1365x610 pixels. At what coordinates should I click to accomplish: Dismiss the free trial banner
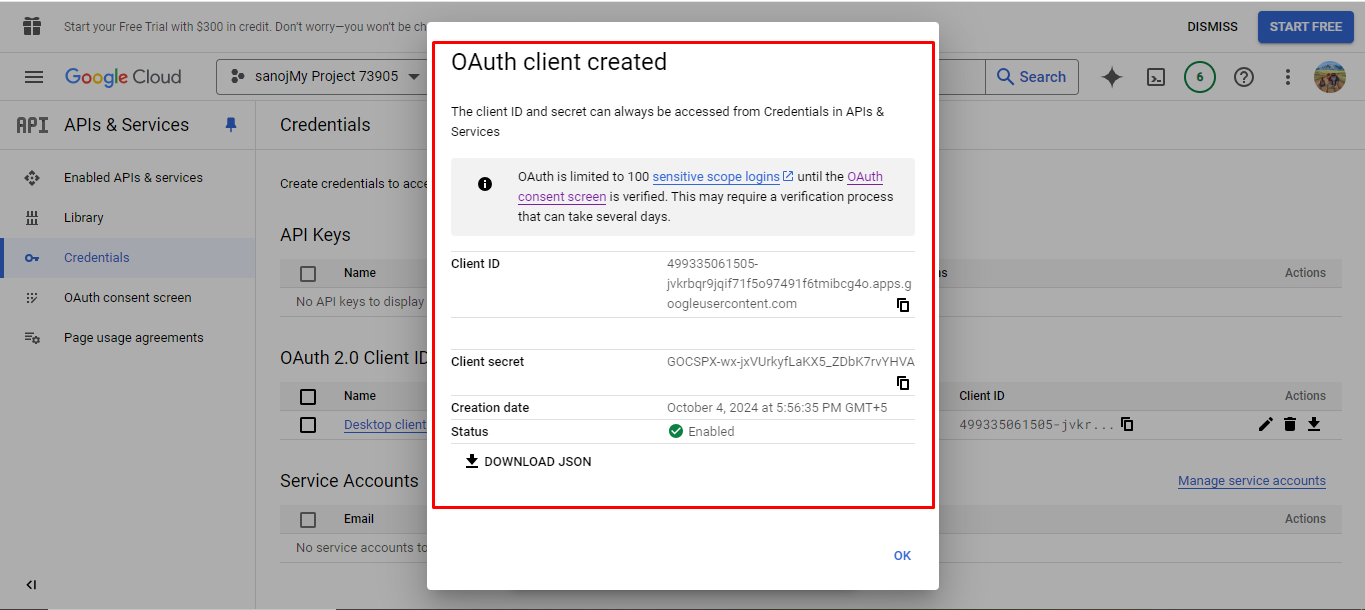(1212, 27)
